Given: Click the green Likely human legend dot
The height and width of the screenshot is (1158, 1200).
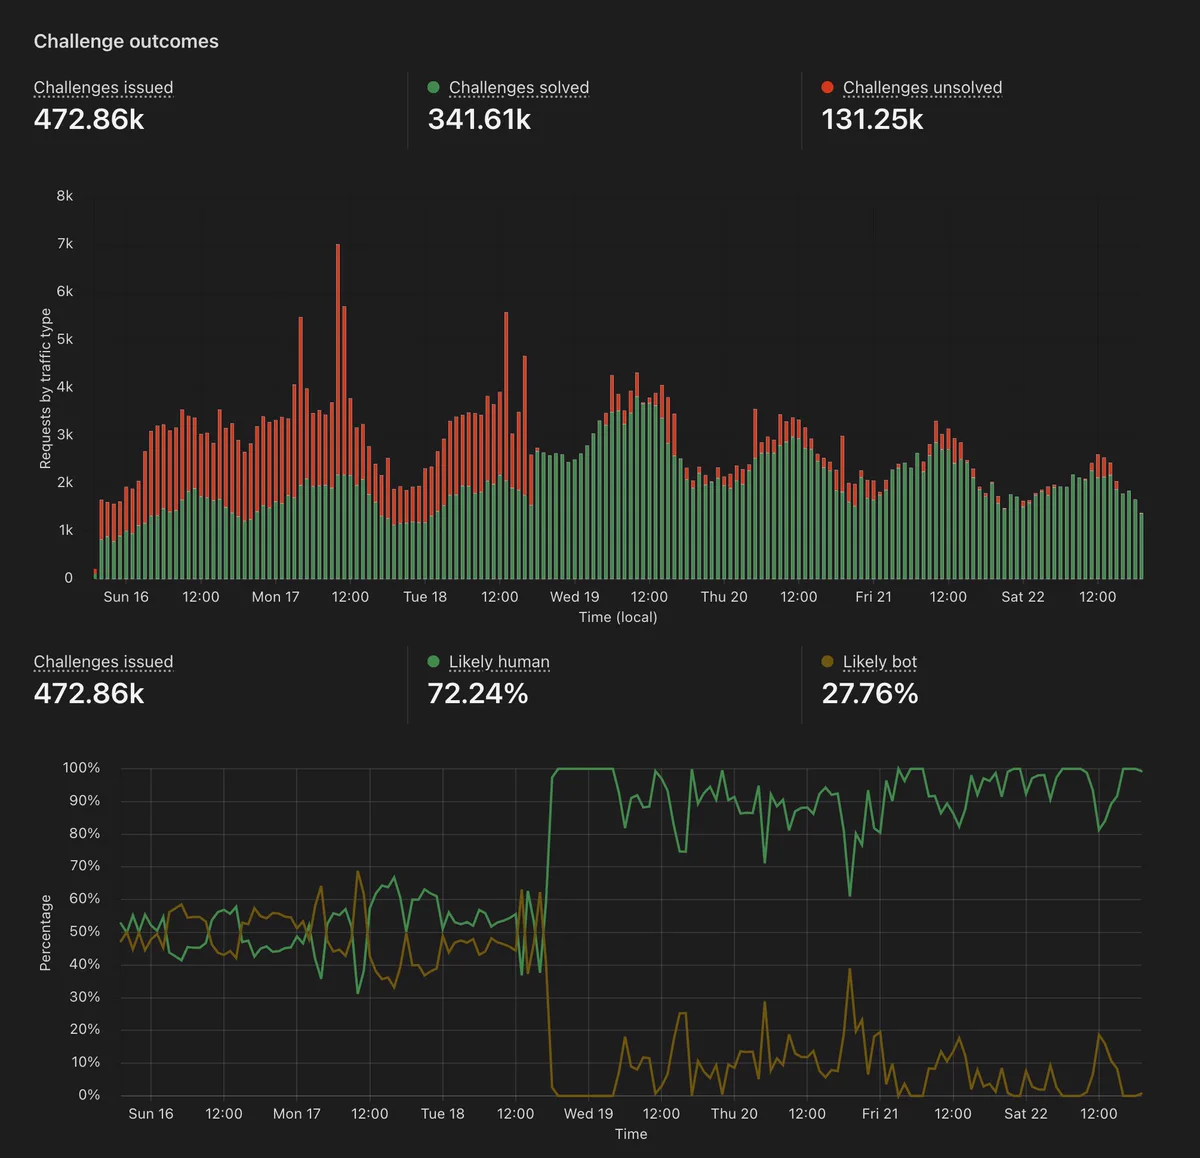Looking at the screenshot, I should (433, 661).
